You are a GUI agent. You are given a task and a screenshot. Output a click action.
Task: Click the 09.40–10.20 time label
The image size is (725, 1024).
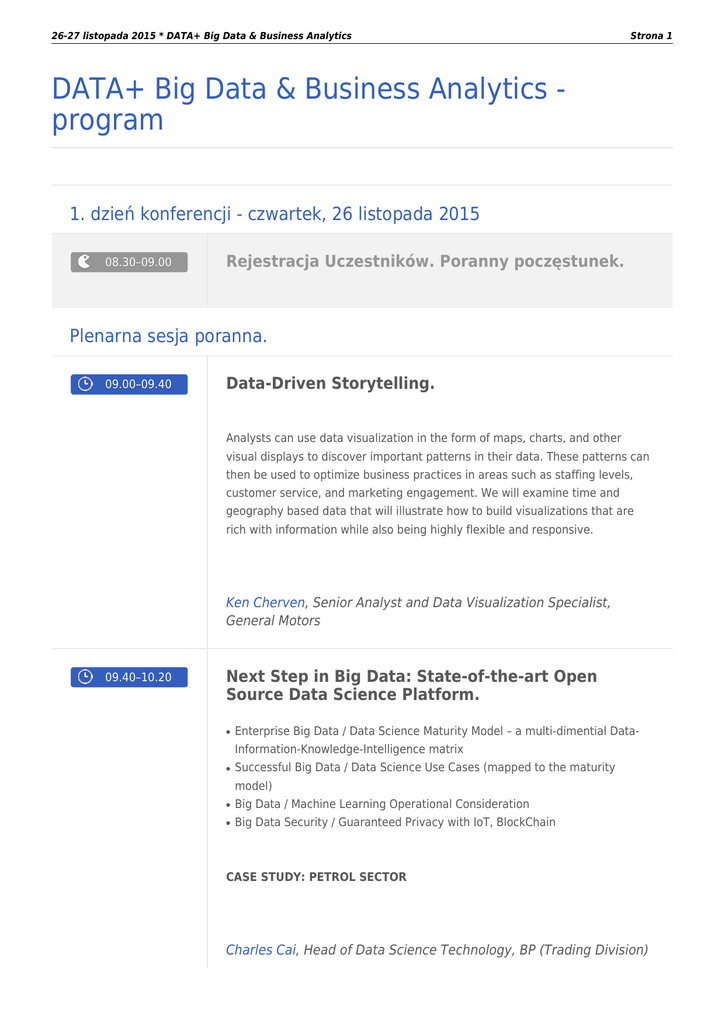coord(138,678)
